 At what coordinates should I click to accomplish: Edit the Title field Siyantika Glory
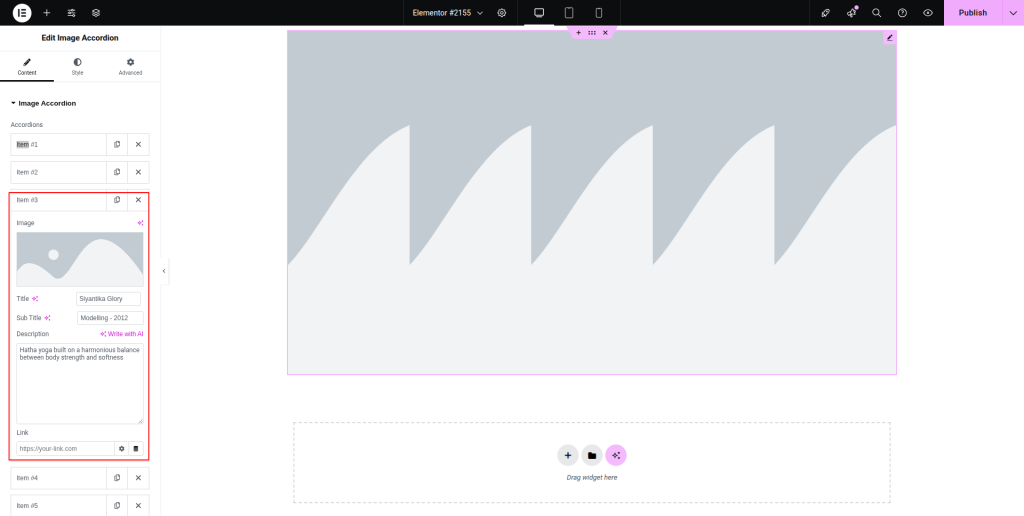(108, 298)
